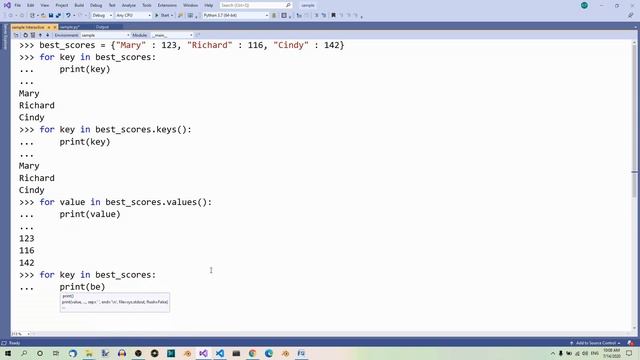Image resolution: width=640 pixels, height=360 pixels.
Task: Open the Test menu
Action: [x=112, y=5]
